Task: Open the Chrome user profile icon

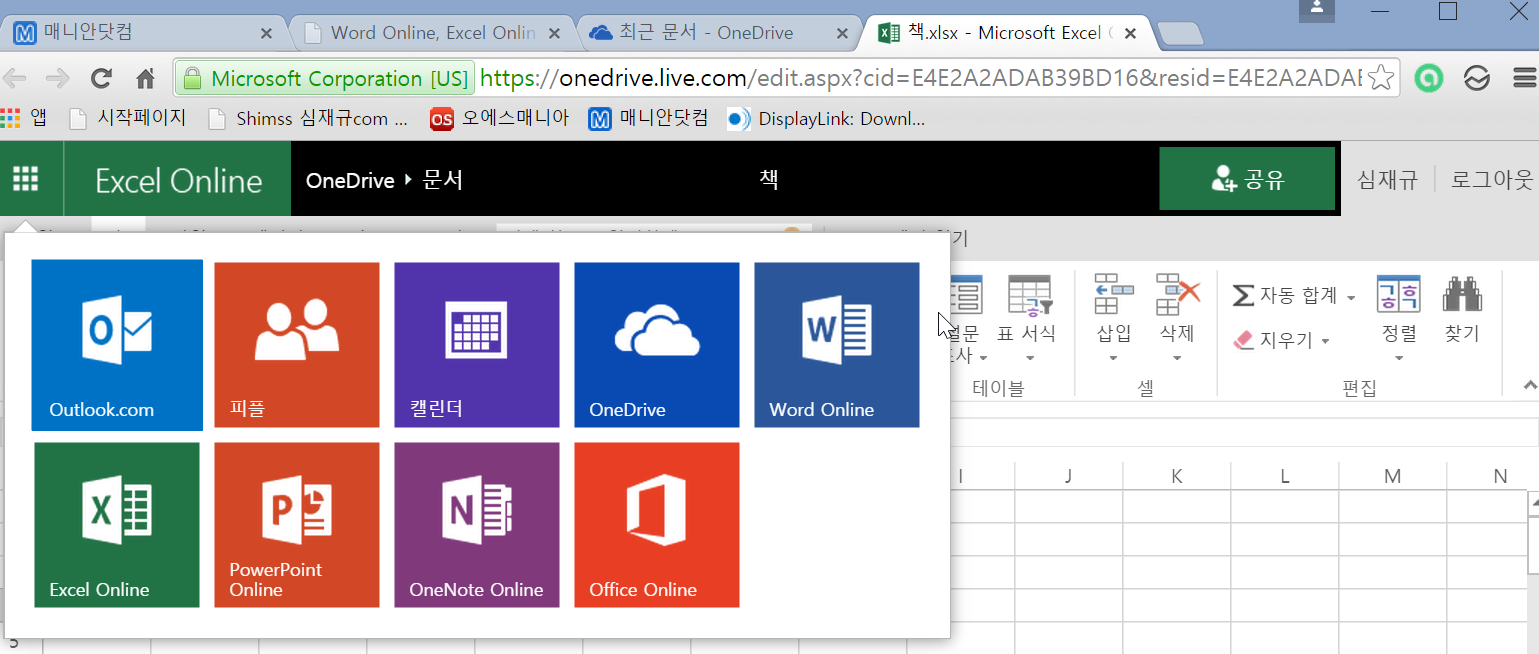Action: 1318,11
